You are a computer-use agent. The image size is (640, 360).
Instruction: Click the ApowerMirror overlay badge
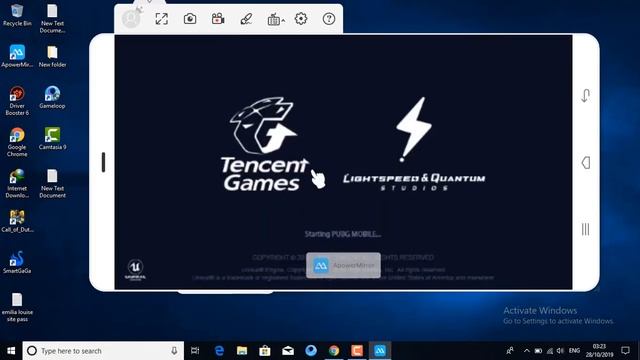coord(343,265)
